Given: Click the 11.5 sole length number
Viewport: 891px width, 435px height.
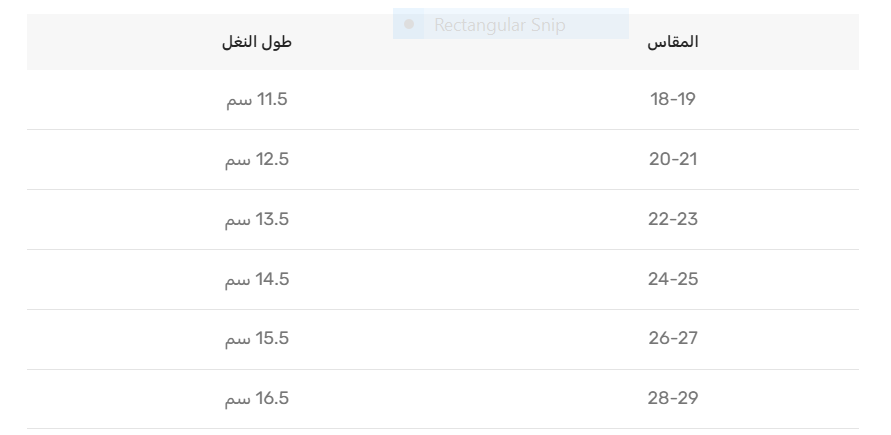Looking at the screenshot, I should coord(272,100).
